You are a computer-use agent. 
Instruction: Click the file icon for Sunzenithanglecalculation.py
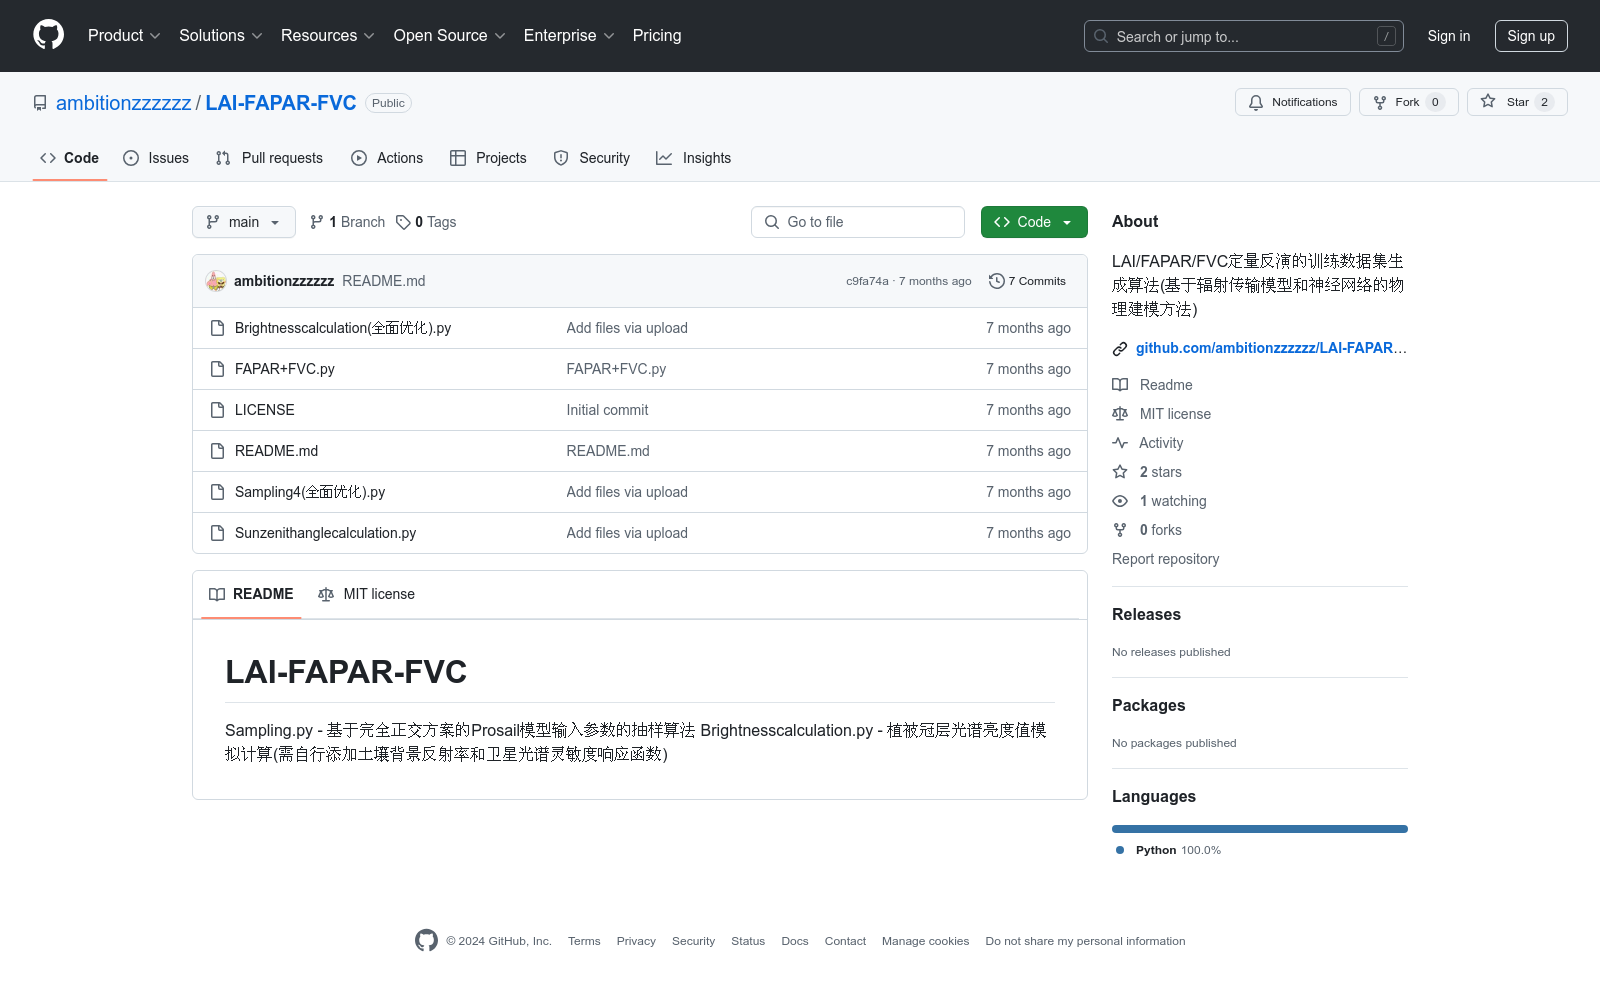217,533
